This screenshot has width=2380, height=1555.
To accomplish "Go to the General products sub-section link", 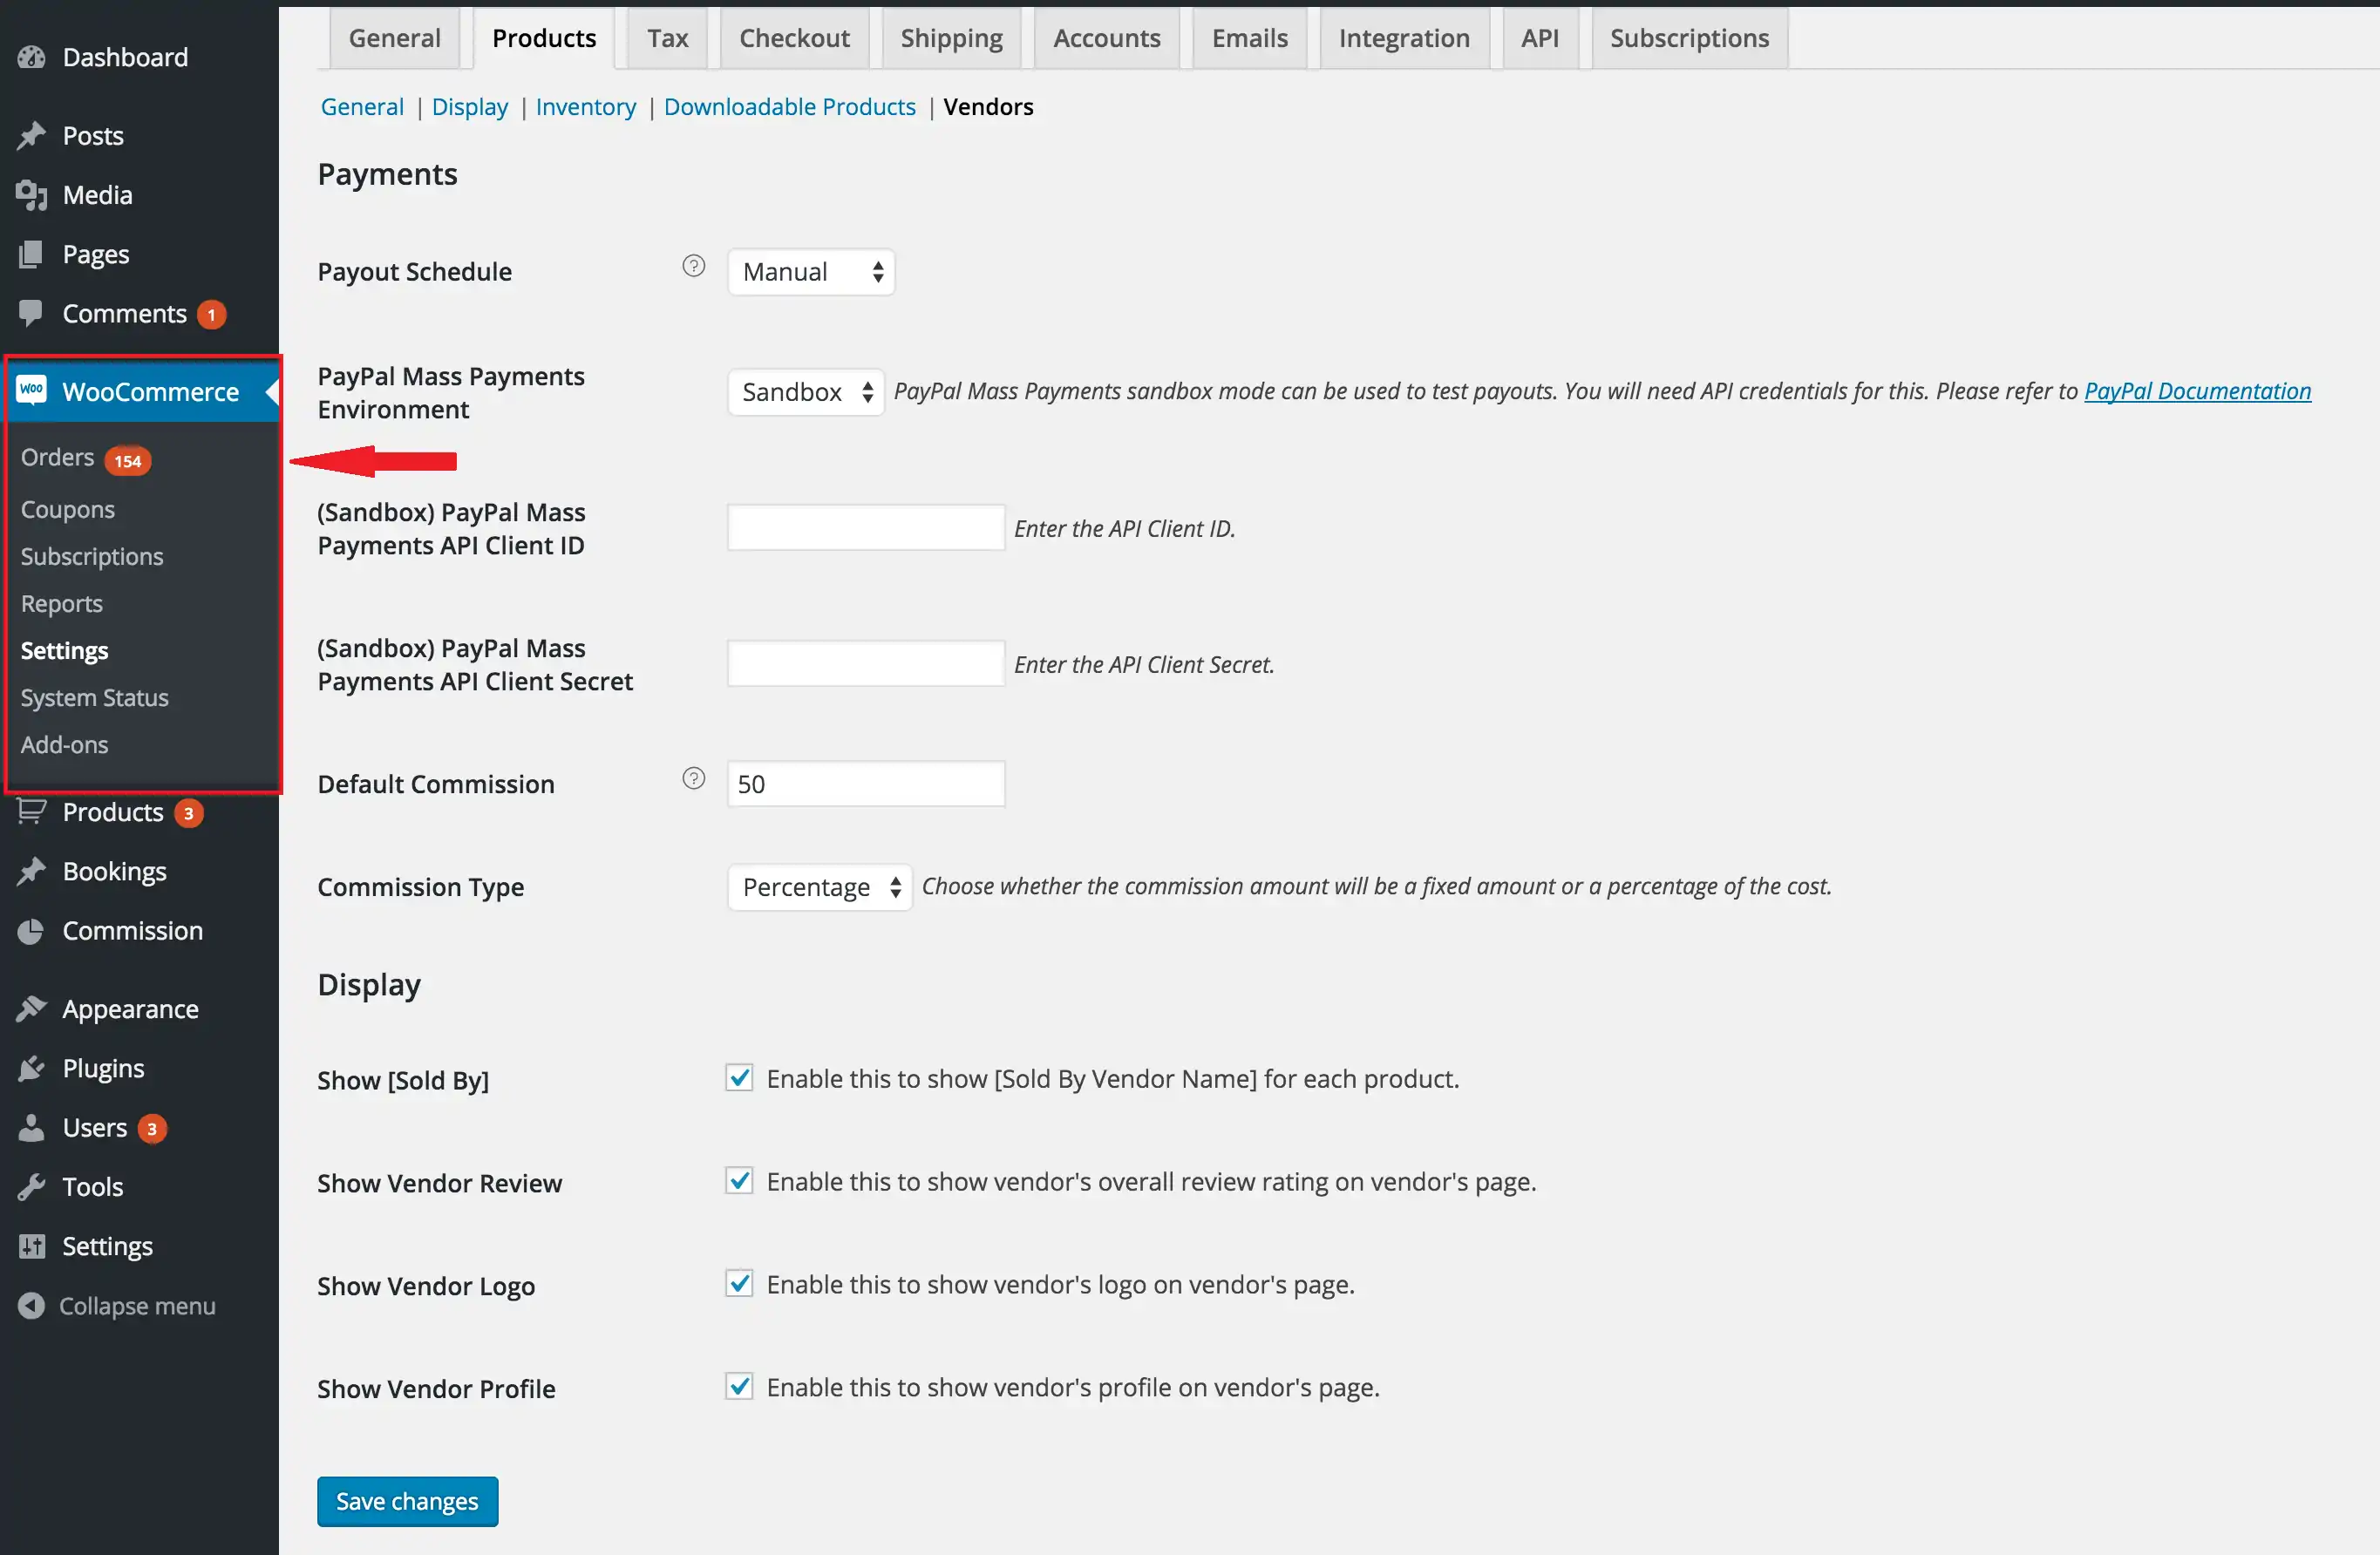I will point(362,107).
